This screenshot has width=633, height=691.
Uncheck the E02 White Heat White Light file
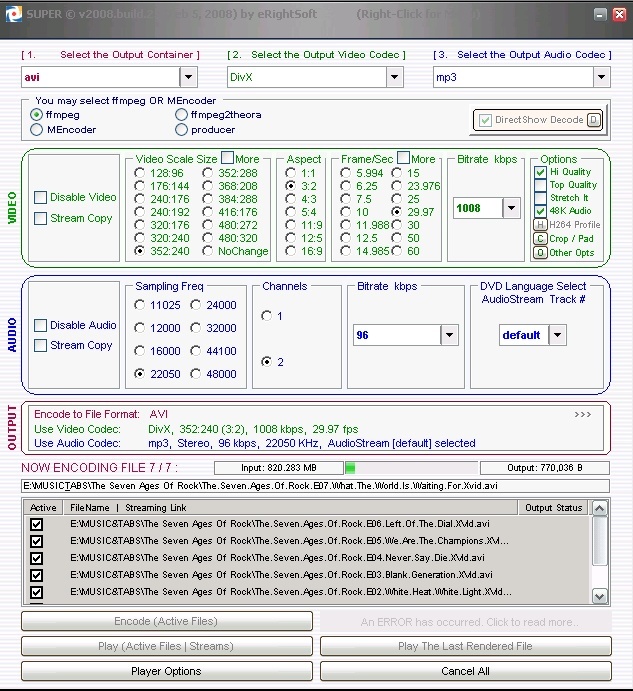pos(37,592)
